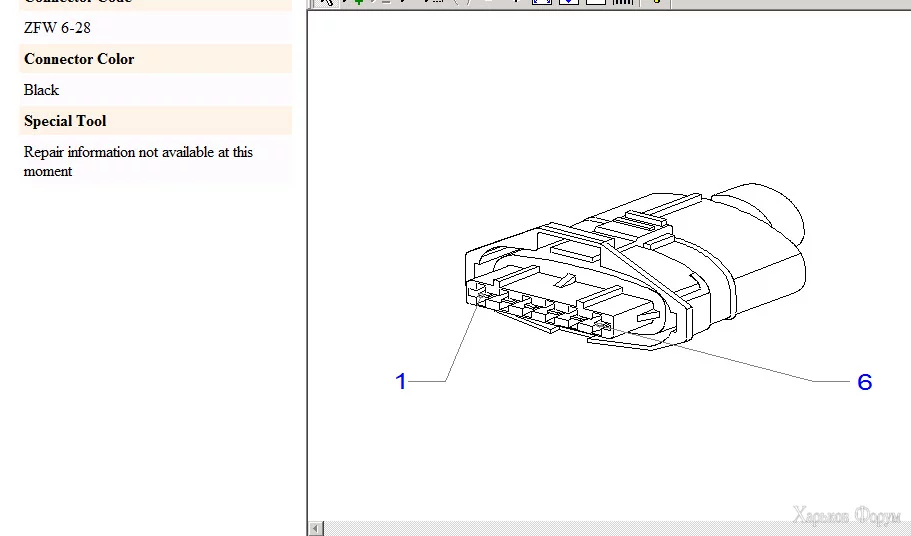This screenshot has width=911, height=536.
Task: Click pin number 6 label in the diagram
Action: pyautogui.click(x=865, y=382)
